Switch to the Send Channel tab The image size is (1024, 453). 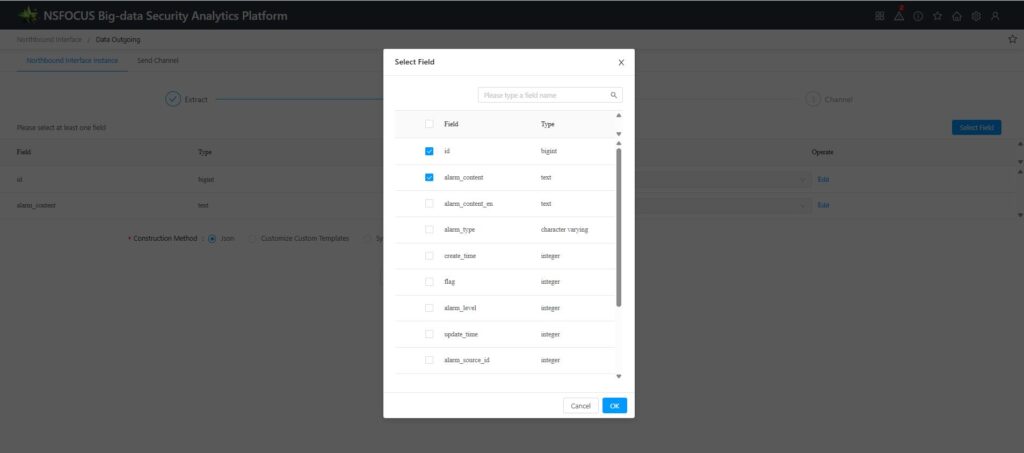tap(158, 61)
